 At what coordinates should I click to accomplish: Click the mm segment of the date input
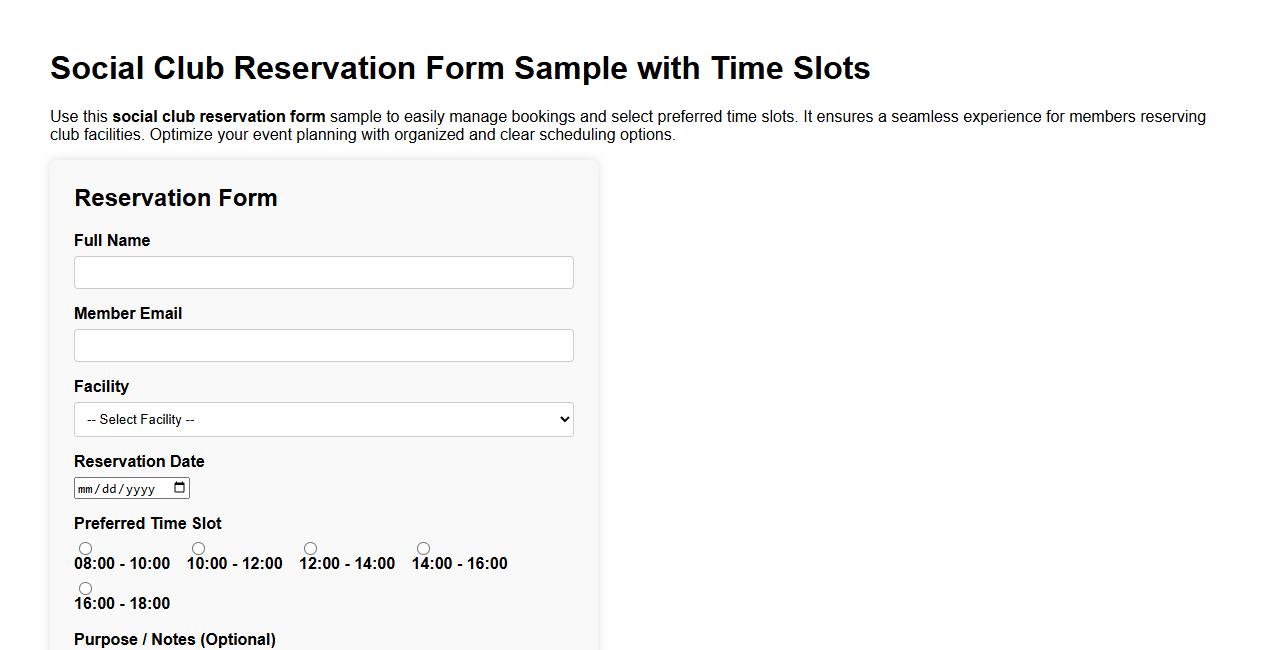pyautogui.click(x=88, y=488)
